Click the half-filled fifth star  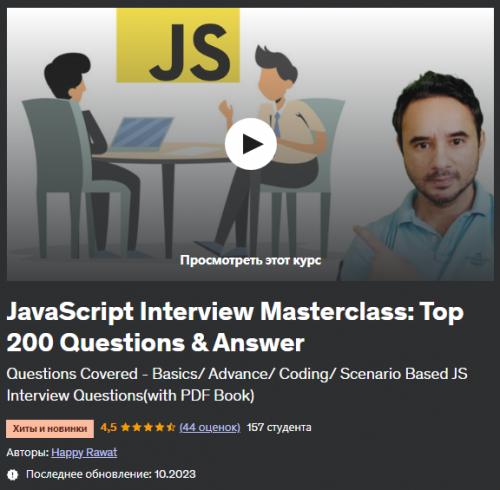click(171, 427)
